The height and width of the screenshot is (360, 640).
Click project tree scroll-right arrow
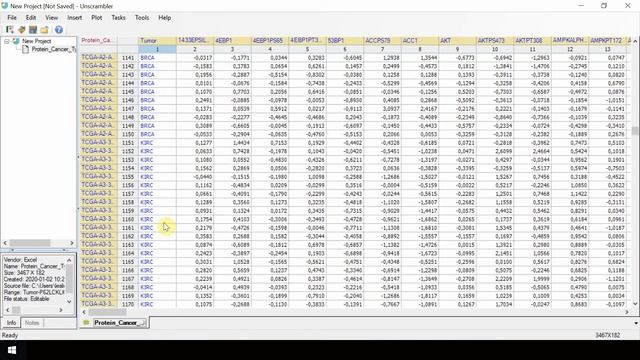[72, 243]
